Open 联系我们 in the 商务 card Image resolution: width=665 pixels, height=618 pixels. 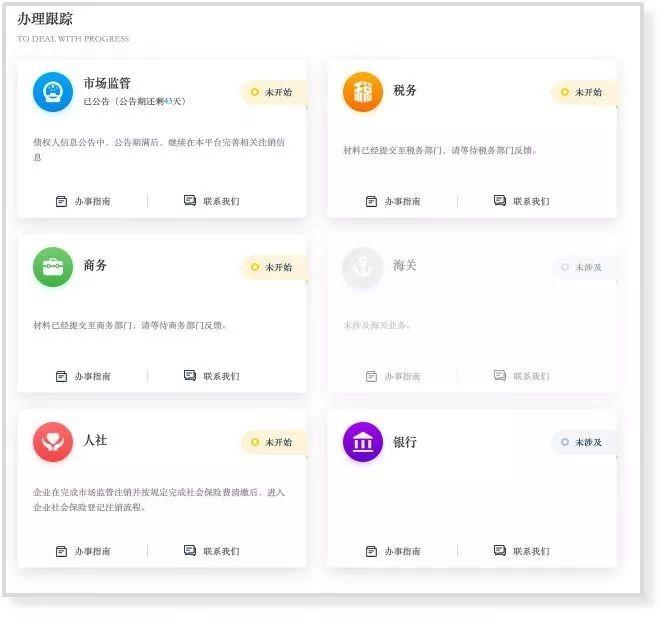pos(212,376)
